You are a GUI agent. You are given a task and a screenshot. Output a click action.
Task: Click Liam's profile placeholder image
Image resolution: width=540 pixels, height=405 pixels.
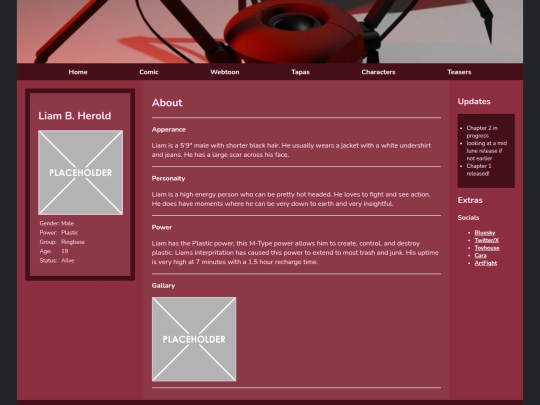(x=81, y=173)
